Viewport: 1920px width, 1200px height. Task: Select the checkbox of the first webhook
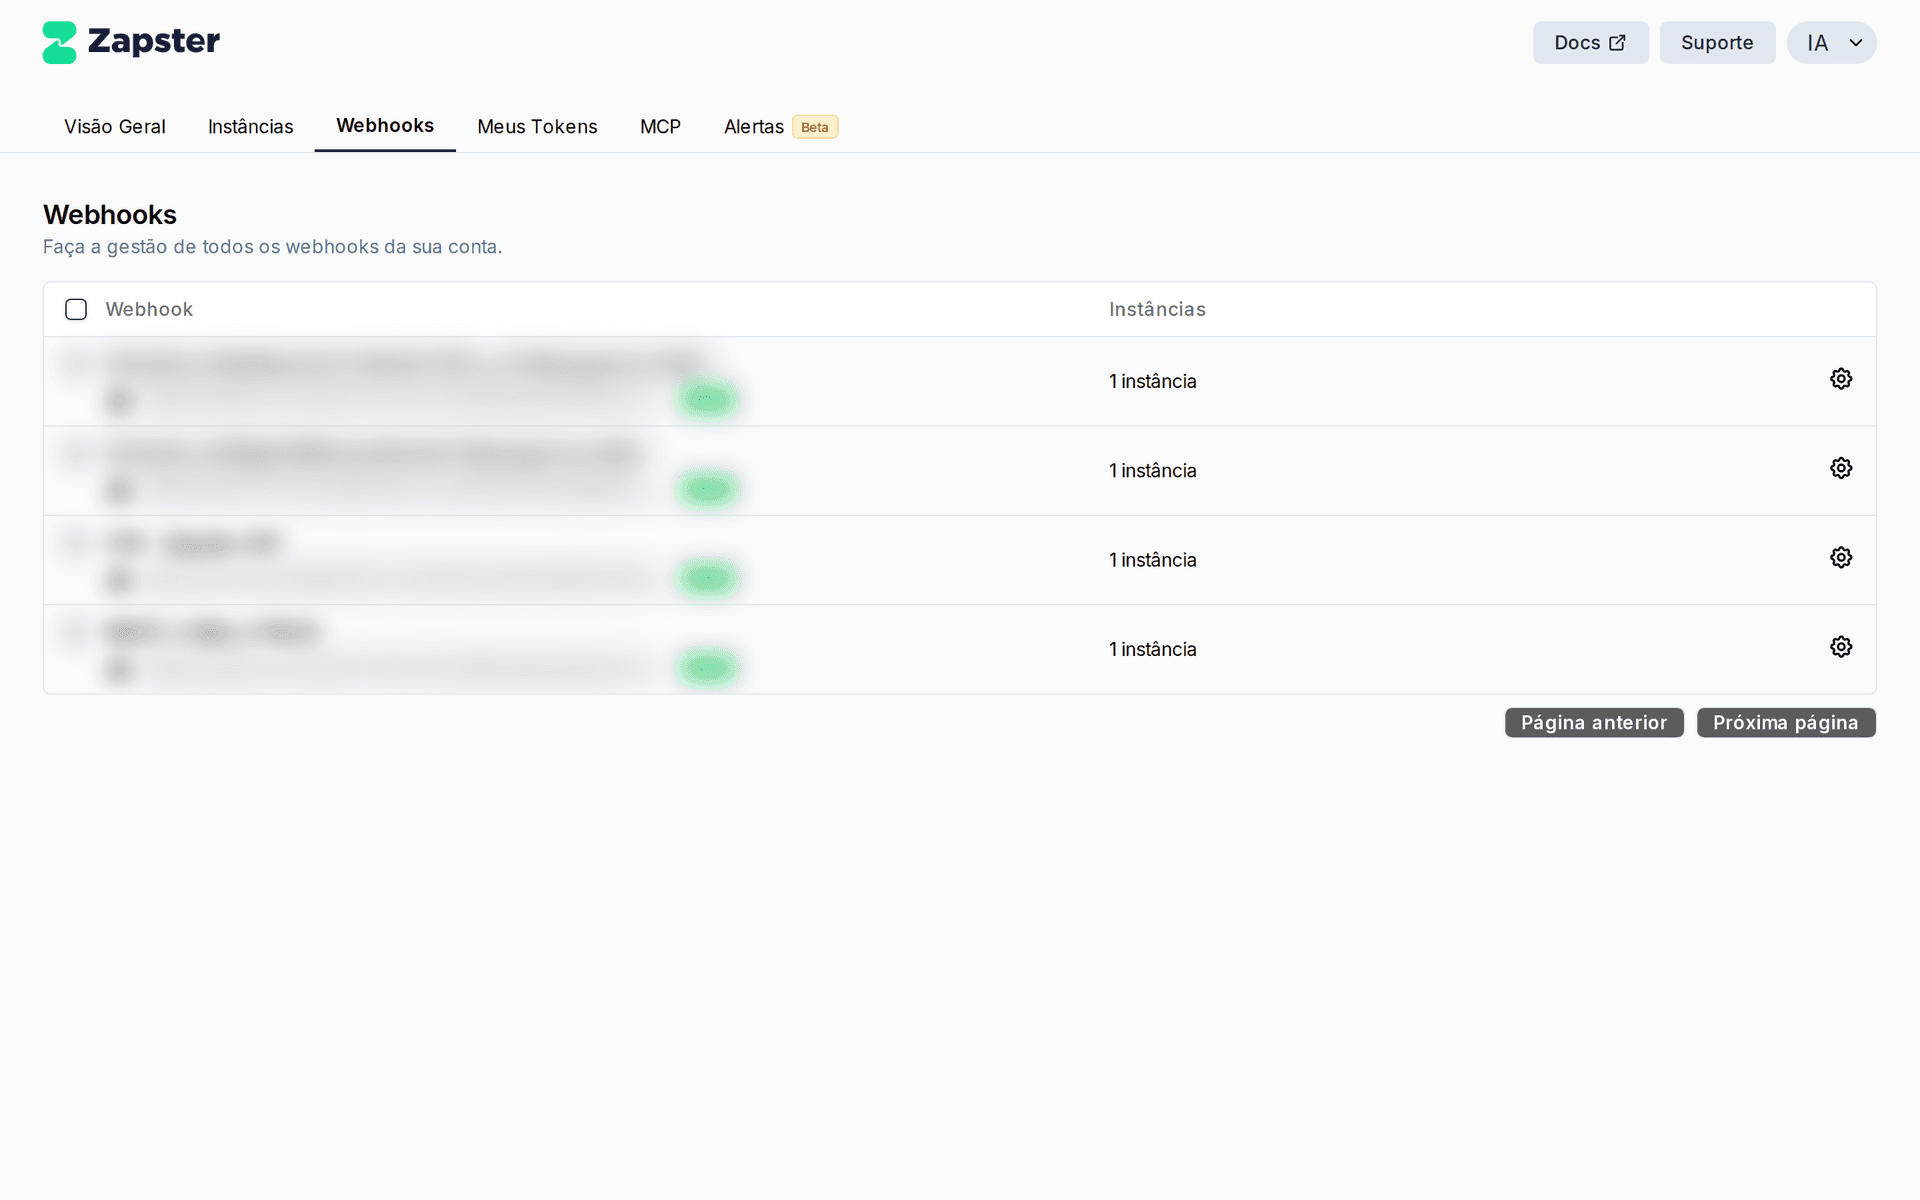(76, 363)
